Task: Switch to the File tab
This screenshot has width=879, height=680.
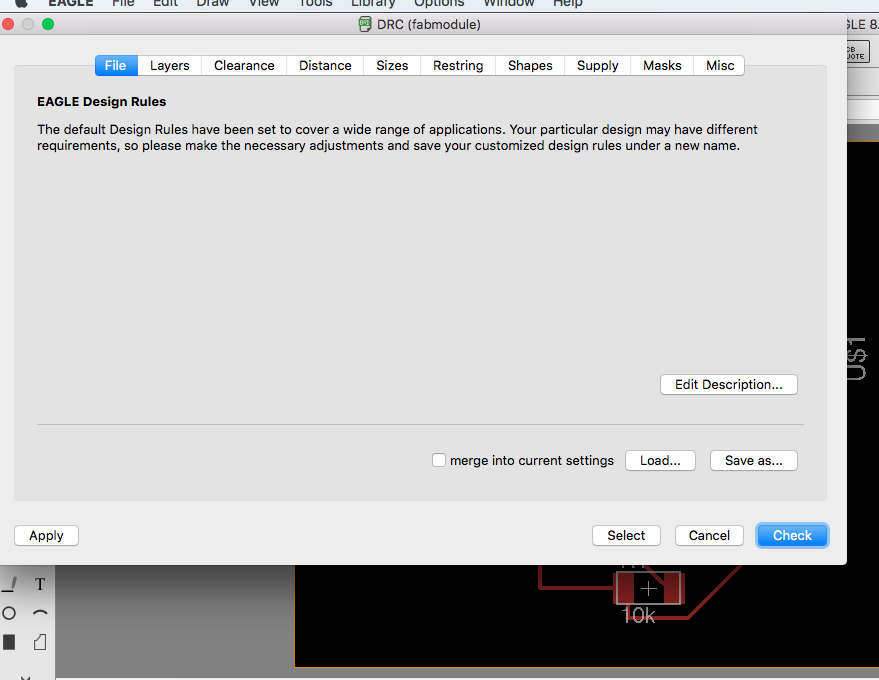Action: click(116, 66)
